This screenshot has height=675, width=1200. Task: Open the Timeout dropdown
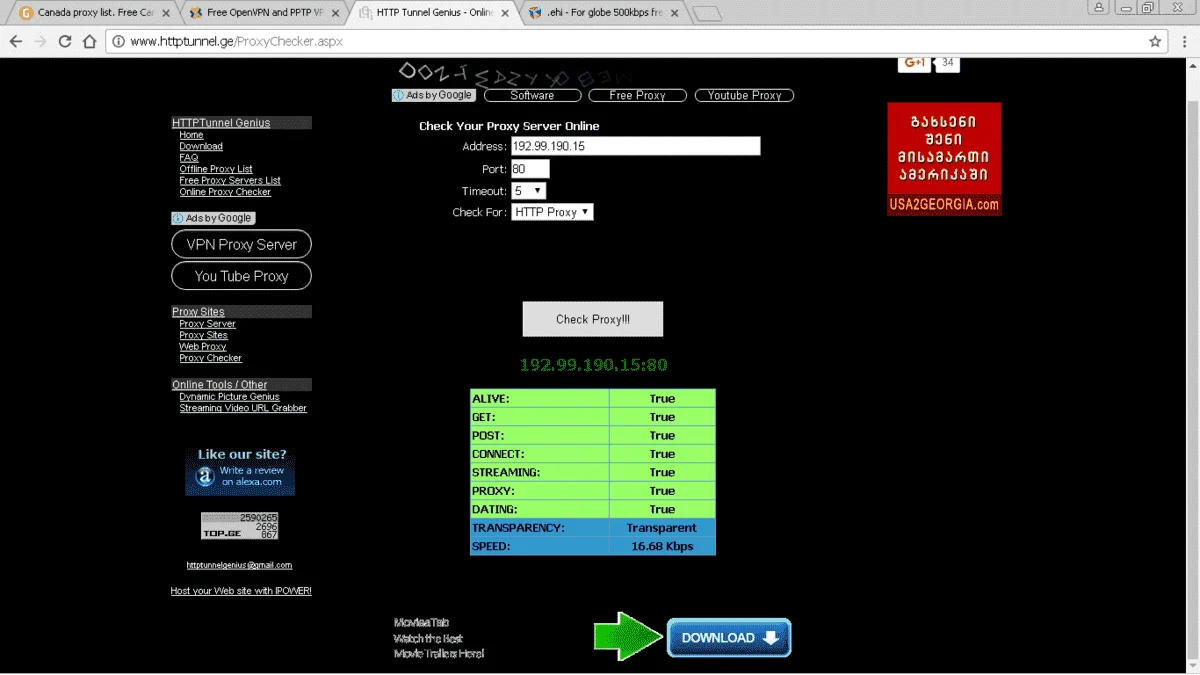529,190
